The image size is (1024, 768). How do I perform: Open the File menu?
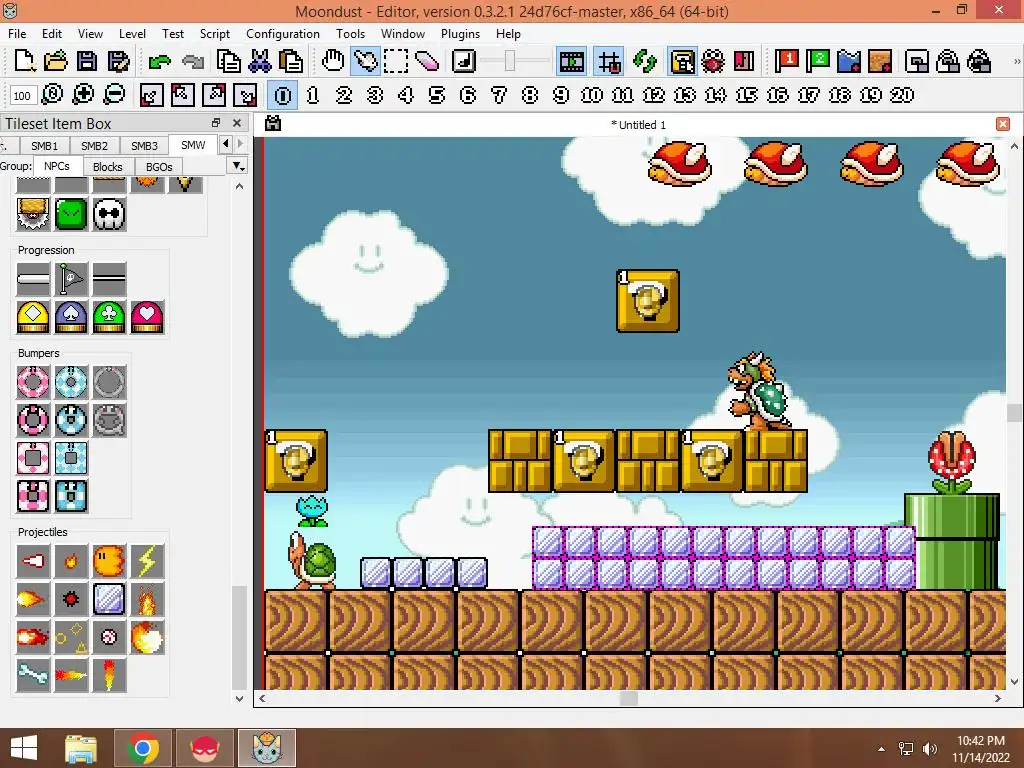[17, 33]
